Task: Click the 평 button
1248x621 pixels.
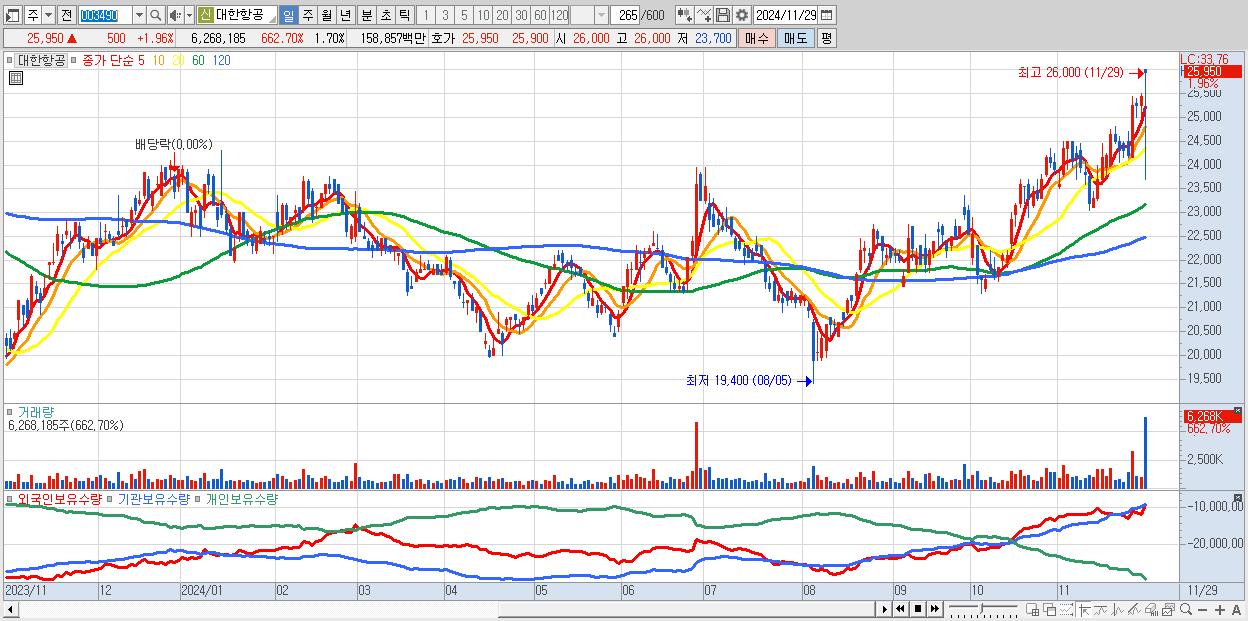Action: (x=826, y=38)
